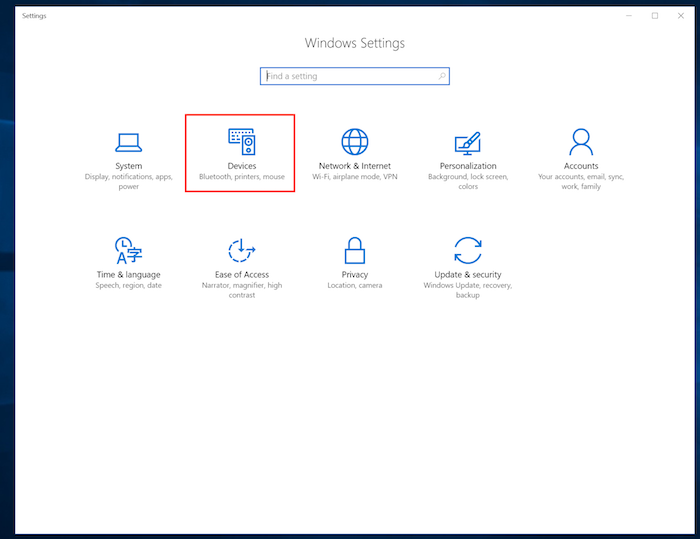
Task: Open the Update & security refresh arrows icon
Action: (467, 251)
